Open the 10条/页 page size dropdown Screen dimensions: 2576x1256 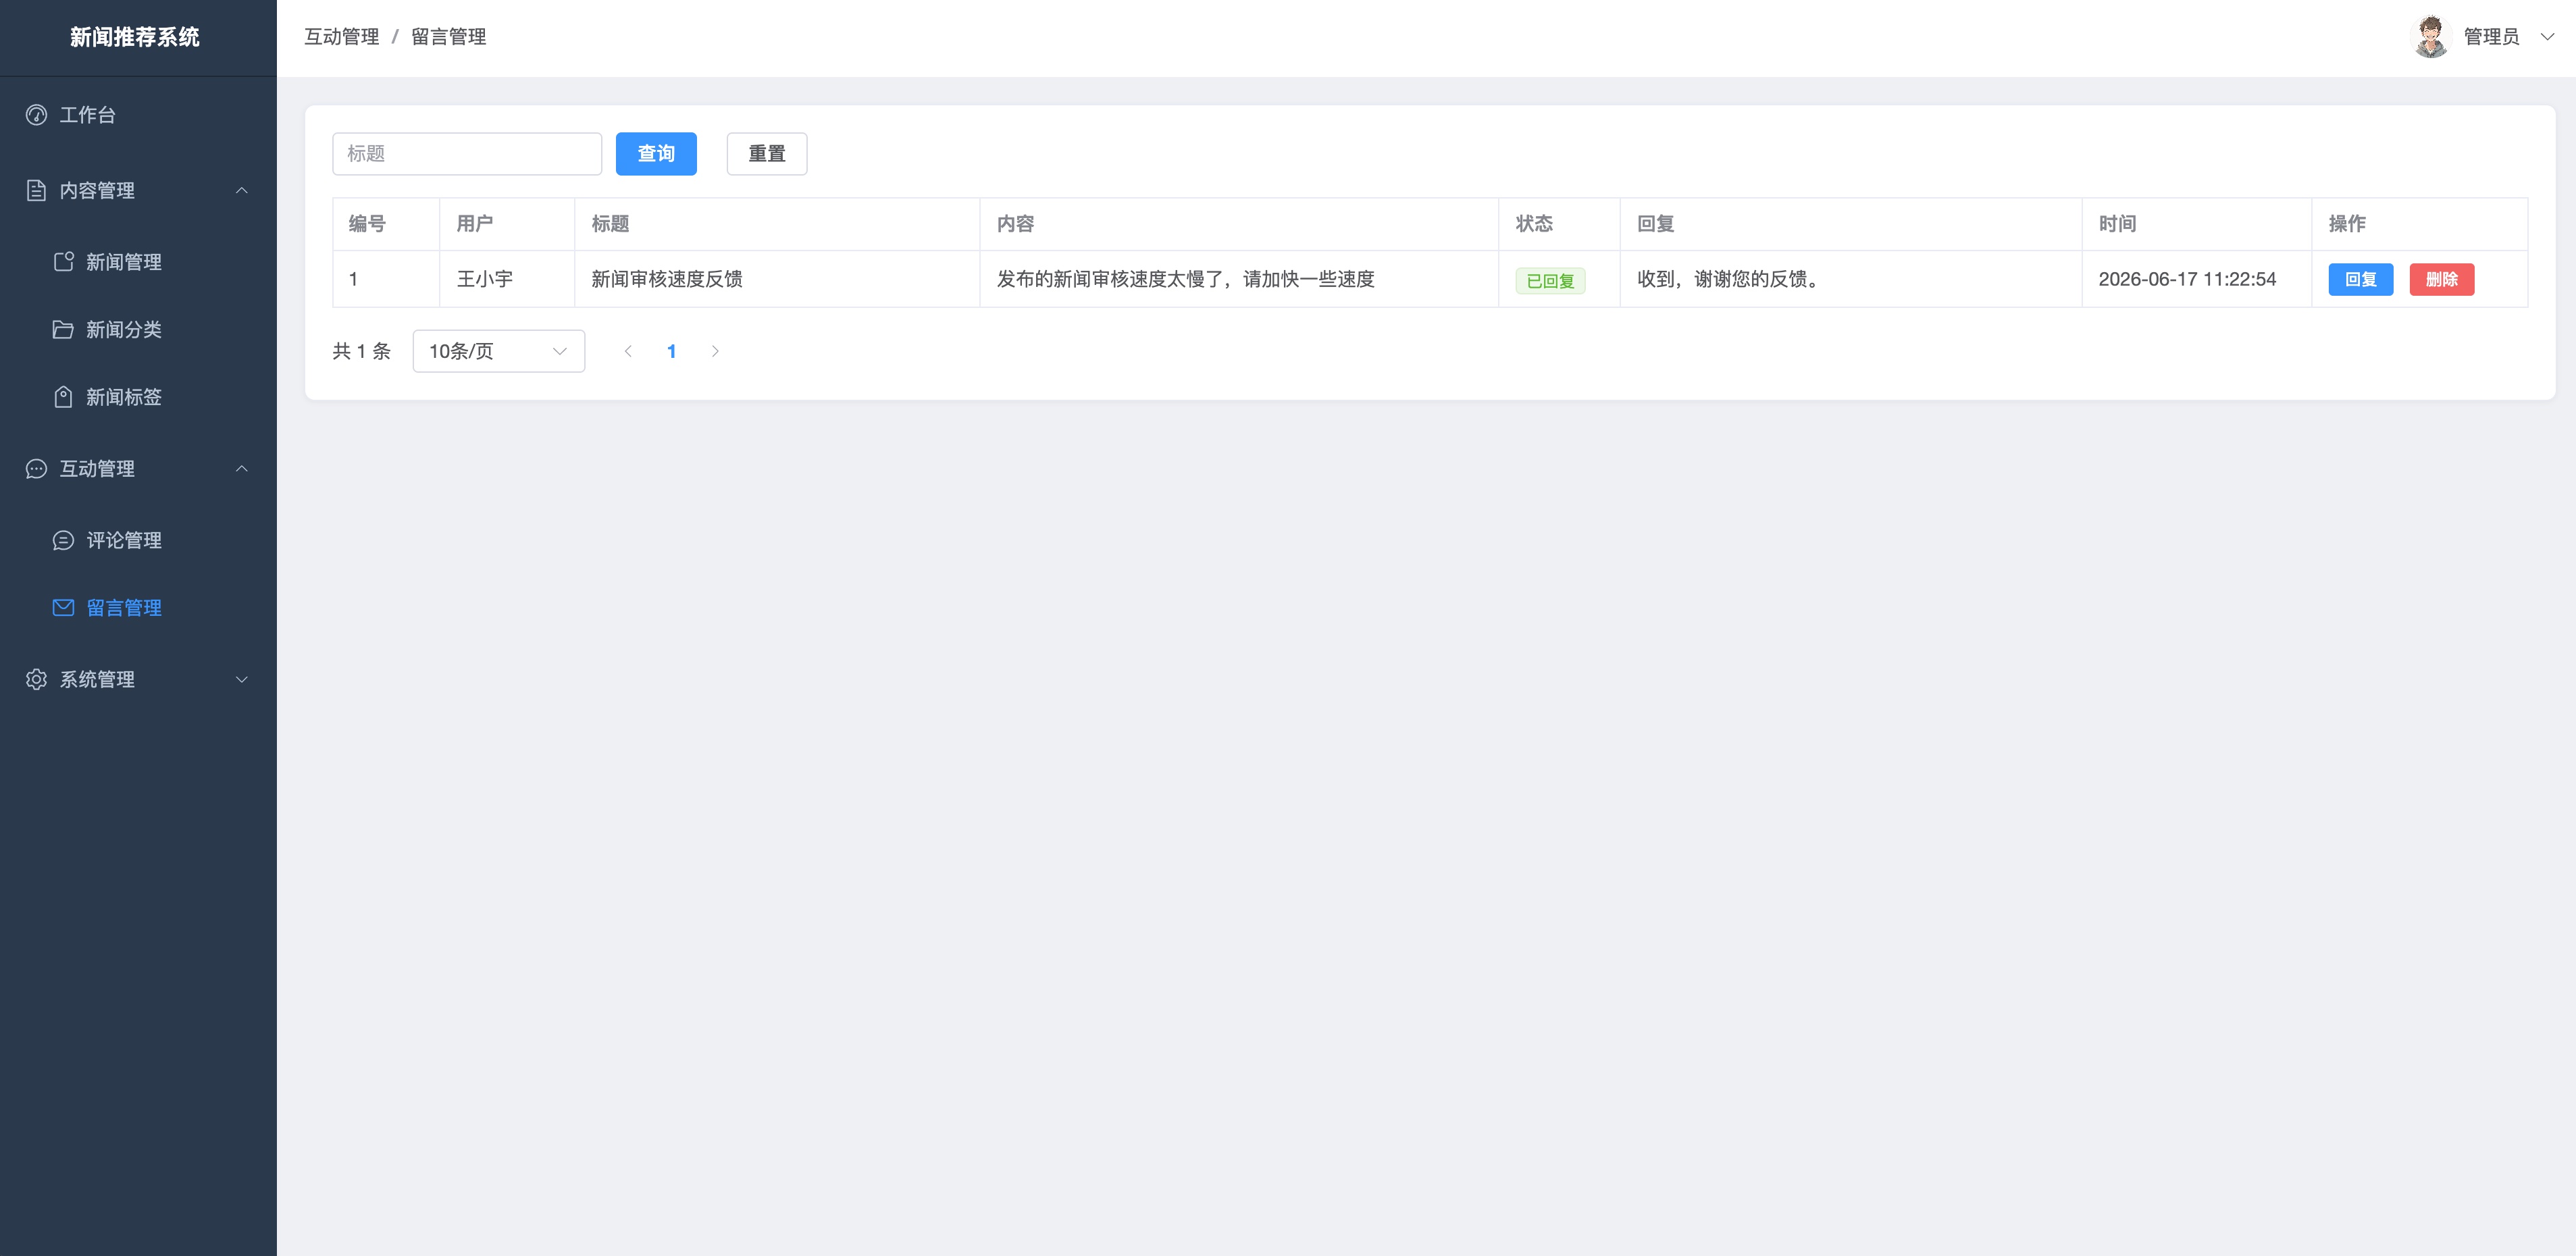click(x=498, y=351)
